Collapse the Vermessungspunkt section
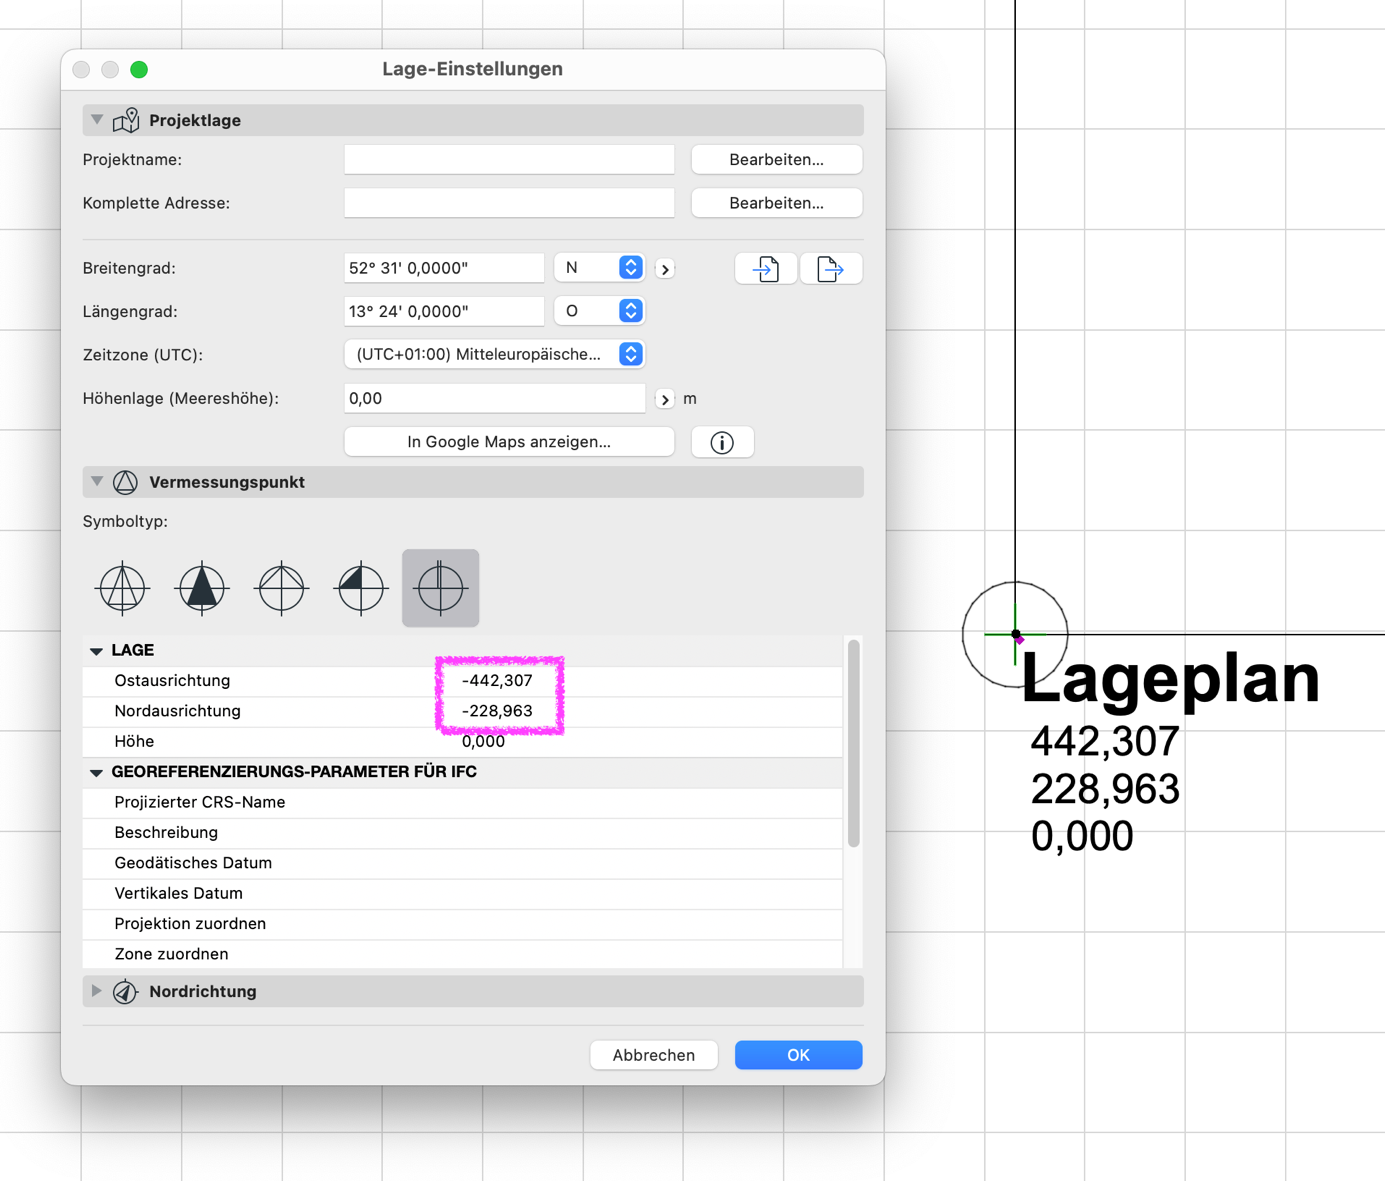 [x=97, y=482]
